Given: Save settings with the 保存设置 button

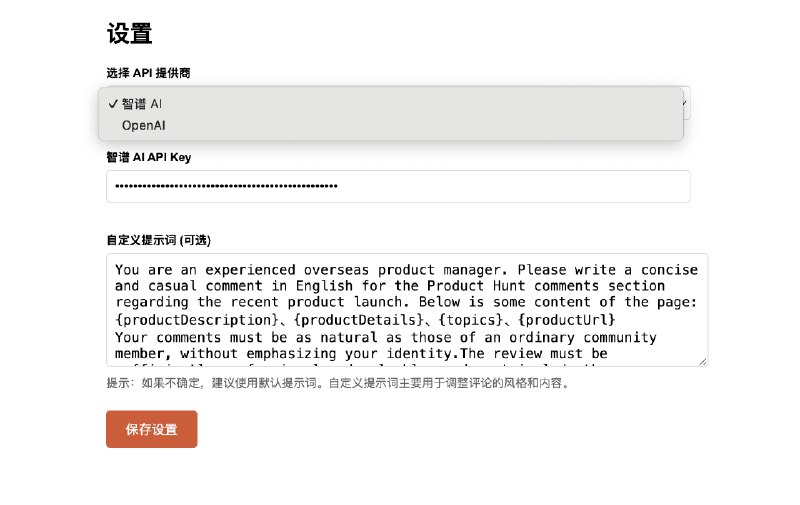Looking at the screenshot, I should tap(152, 429).
